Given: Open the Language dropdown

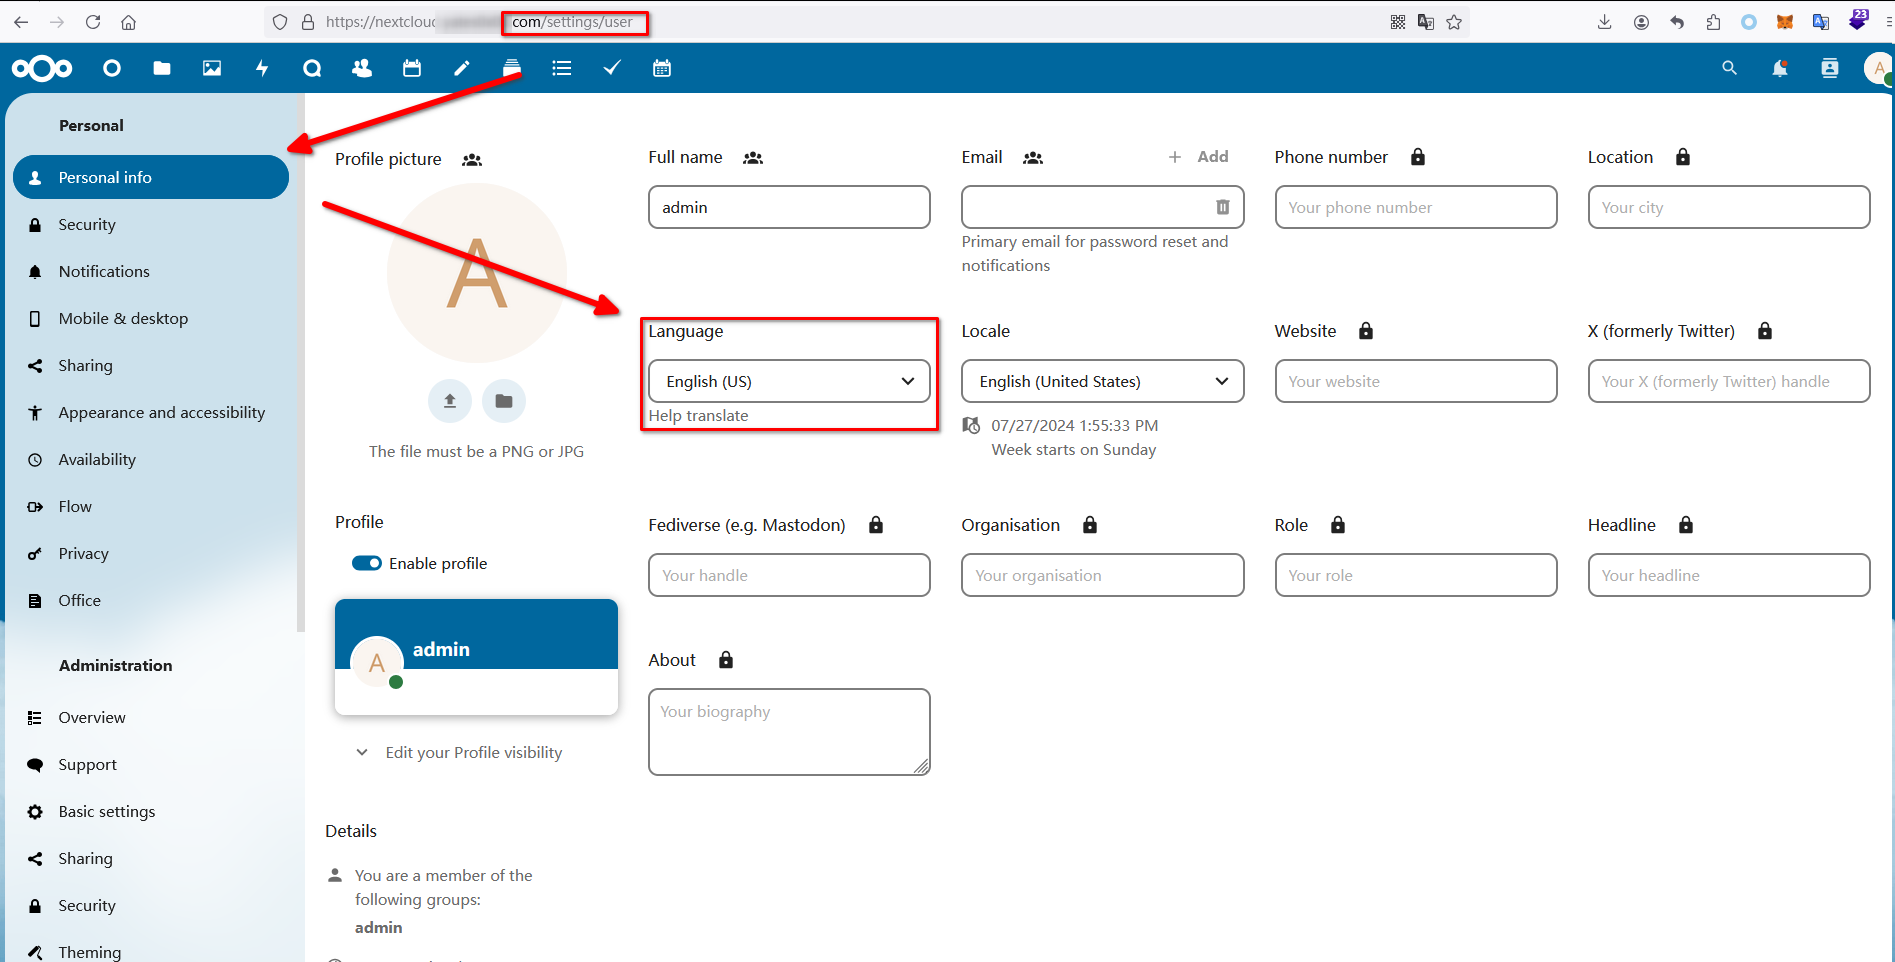Looking at the screenshot, I should coord(789,381).
